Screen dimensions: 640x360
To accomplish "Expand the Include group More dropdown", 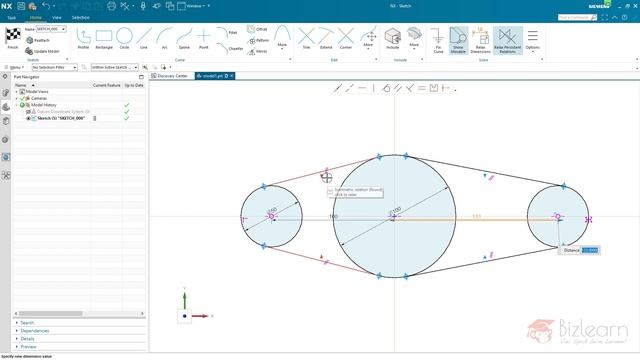I will click(x=414, y=38).
